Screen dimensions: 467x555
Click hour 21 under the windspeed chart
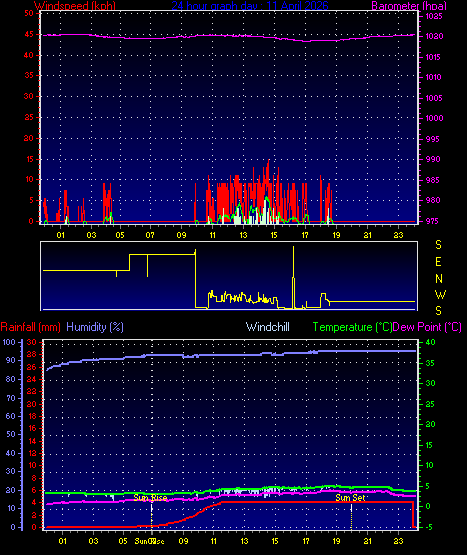click(x=368, y=235)
